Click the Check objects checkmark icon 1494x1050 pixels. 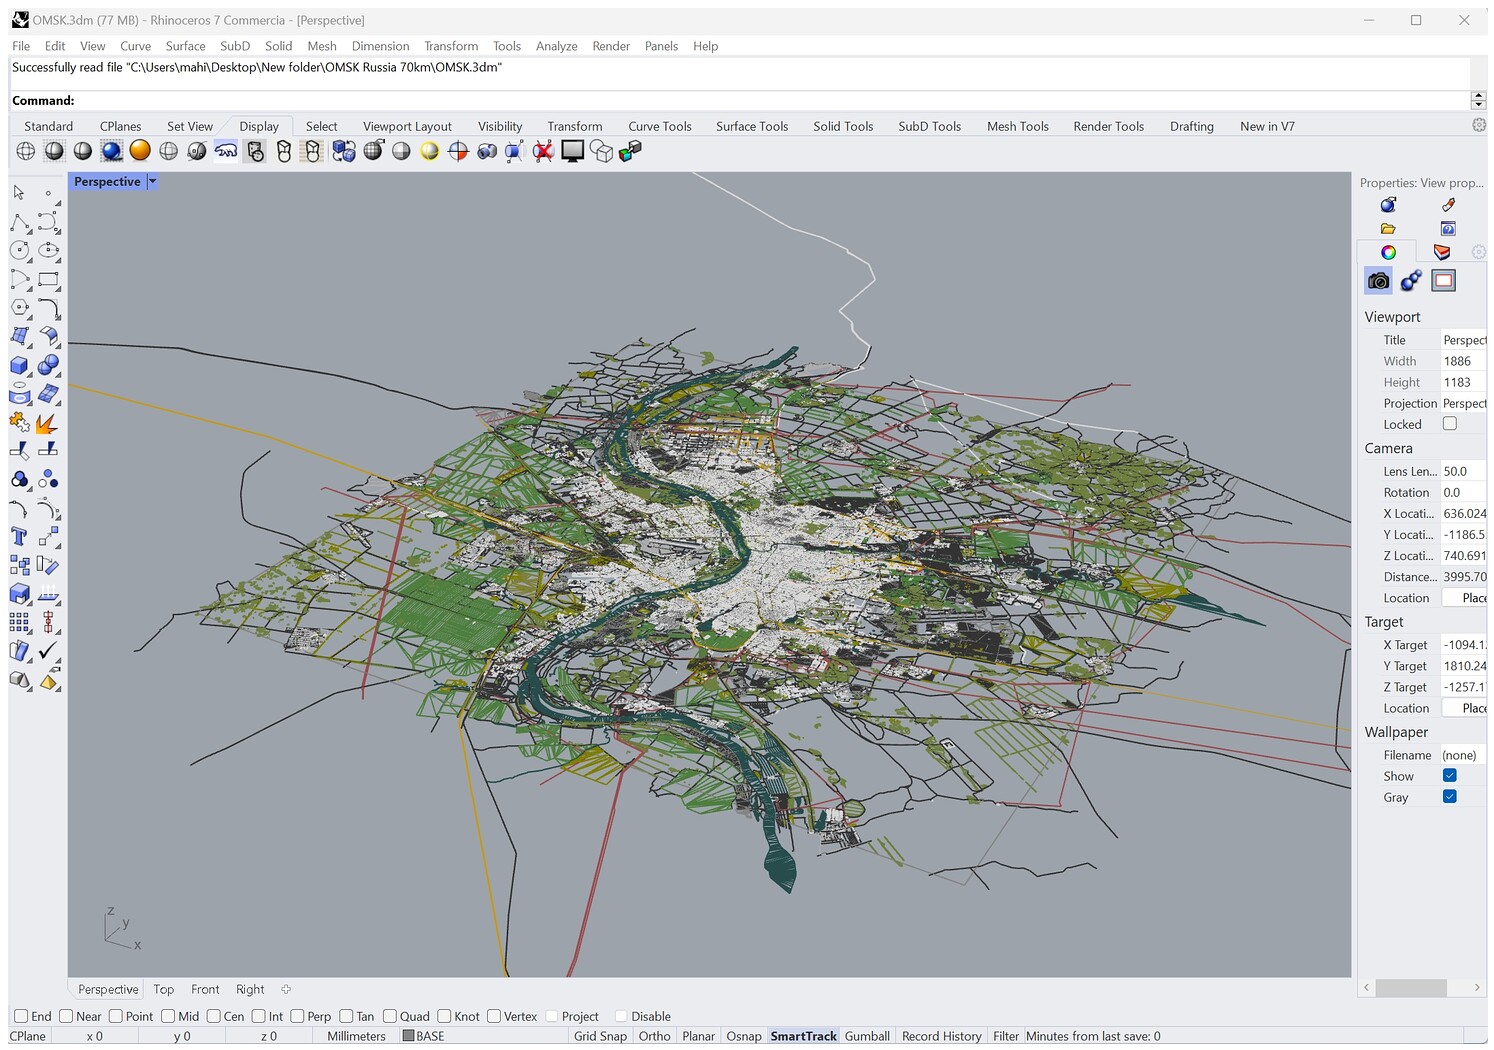pyautogui.click(x=48, y=651)
